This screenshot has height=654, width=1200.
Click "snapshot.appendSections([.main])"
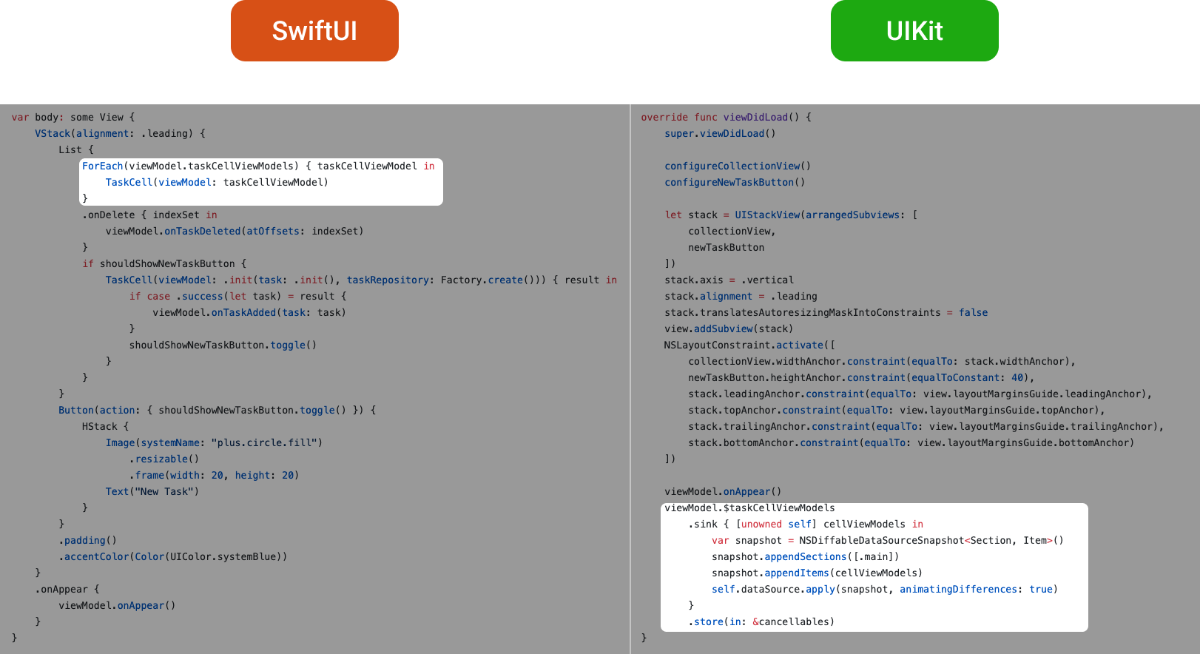click(x=806, y=556)
